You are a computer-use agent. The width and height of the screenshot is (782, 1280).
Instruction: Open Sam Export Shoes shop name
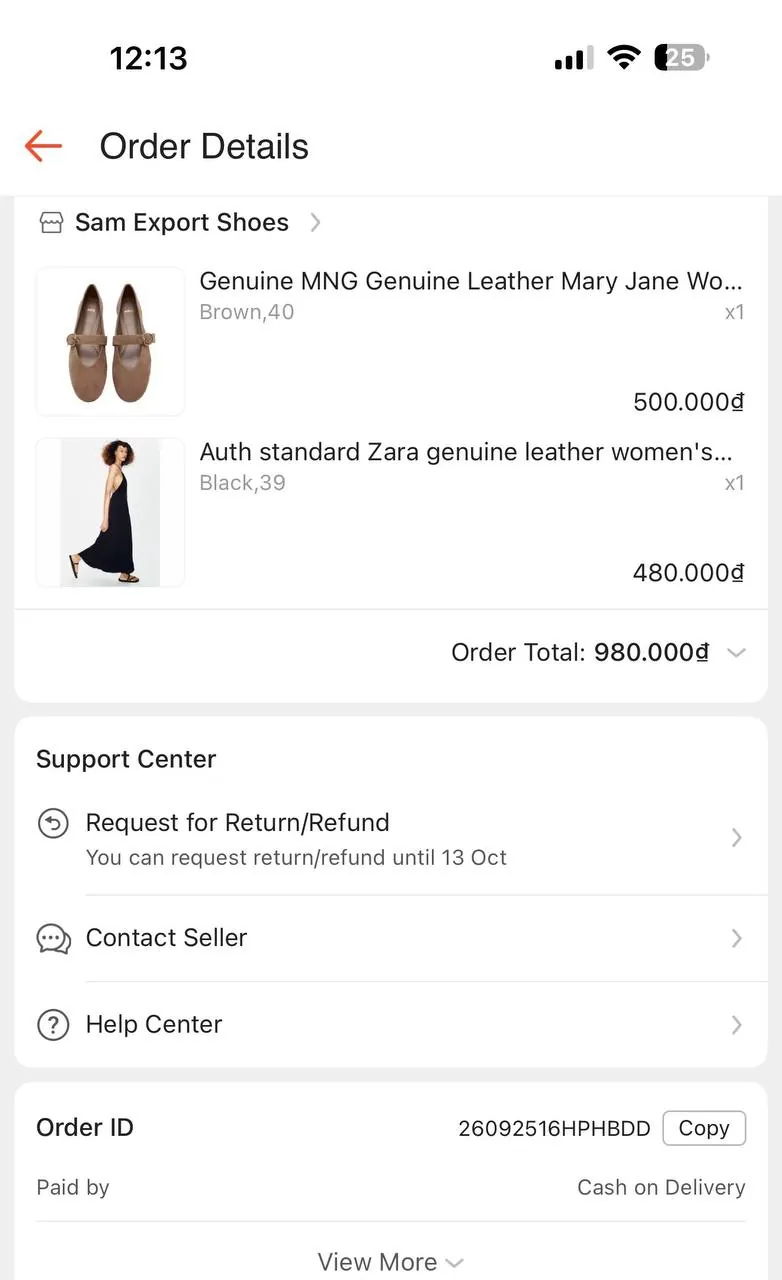(x=182, y=222)
